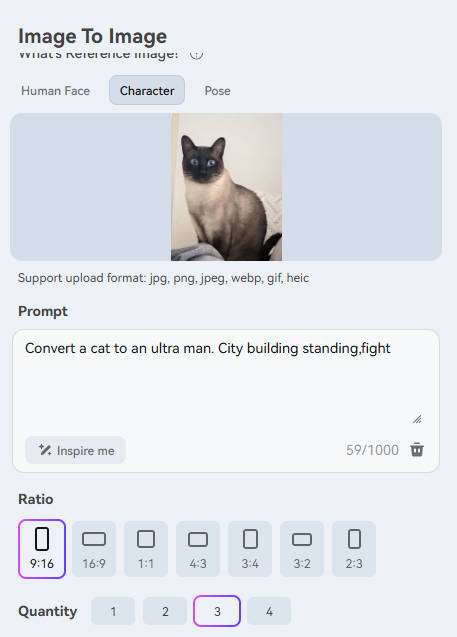Select the 1:1 square ratio icon

pyautogui.click(x=146, y=539)
